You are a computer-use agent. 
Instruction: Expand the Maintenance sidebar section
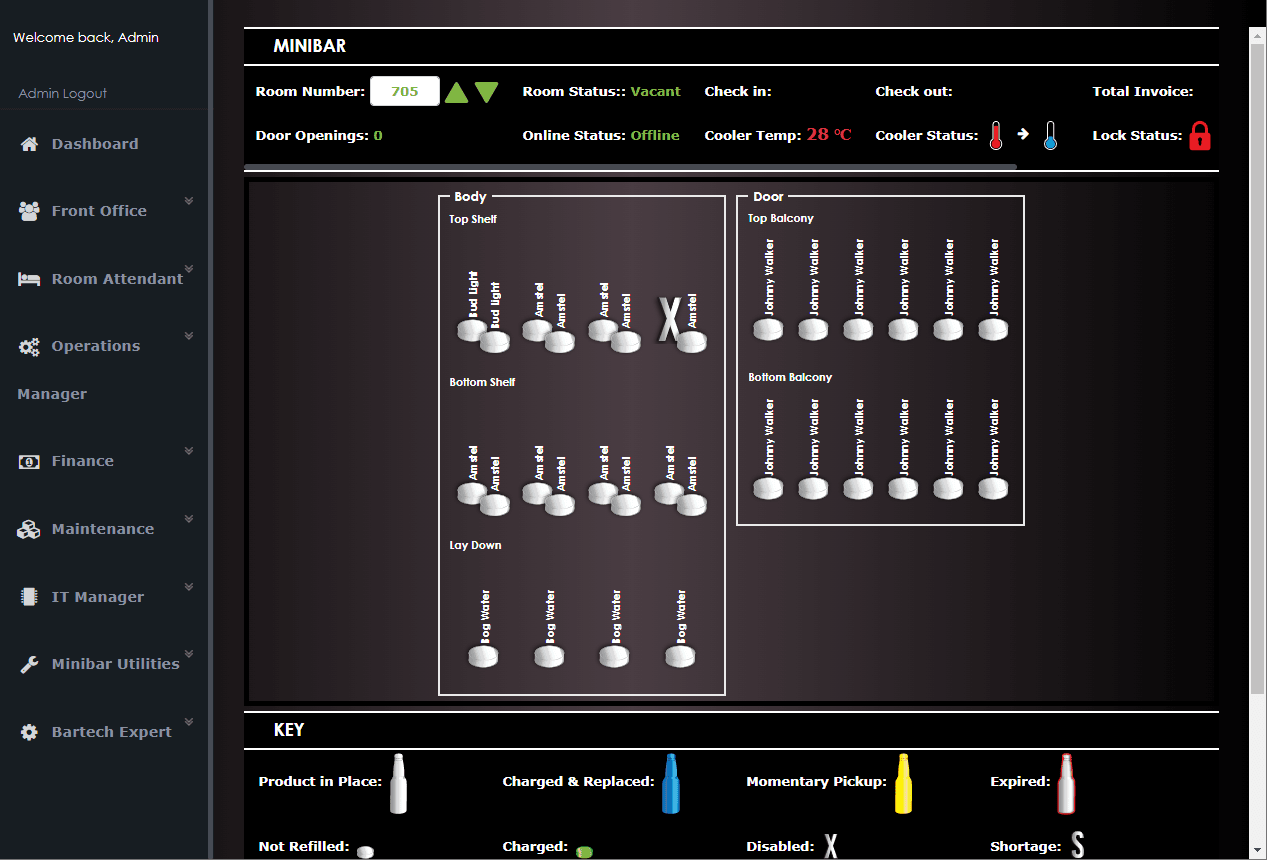coord(102,528)
